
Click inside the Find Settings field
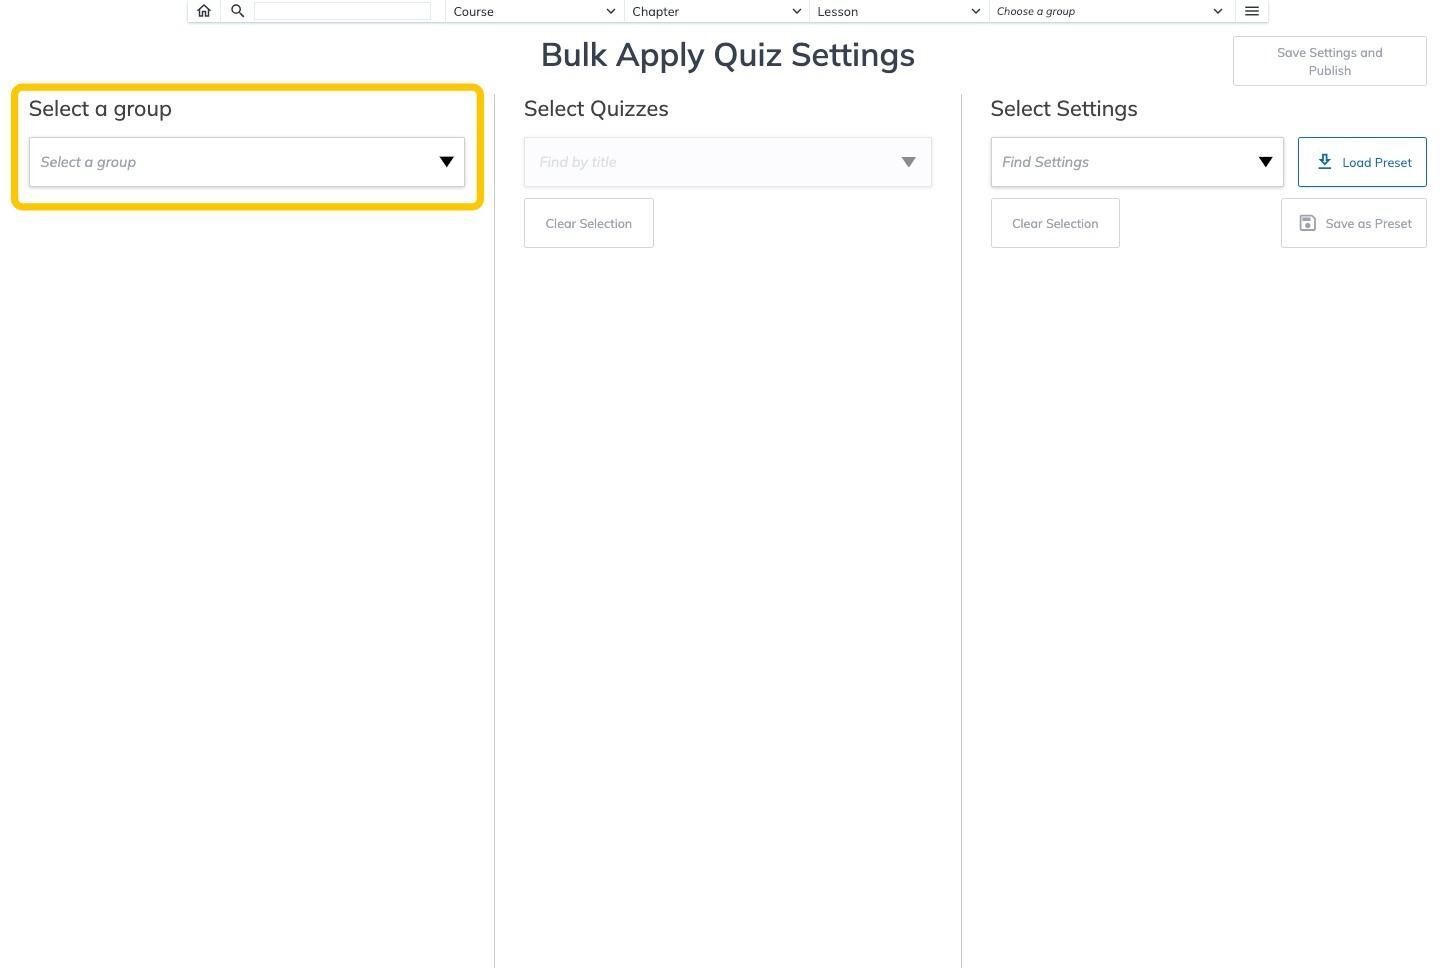1137,162
